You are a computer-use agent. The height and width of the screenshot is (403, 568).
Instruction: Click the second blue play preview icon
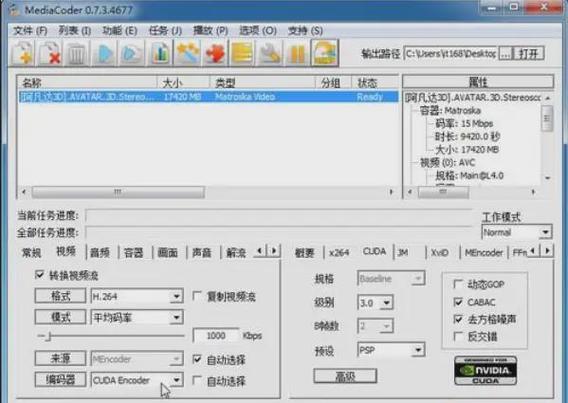pyautogui.click(x=131, y=54)
